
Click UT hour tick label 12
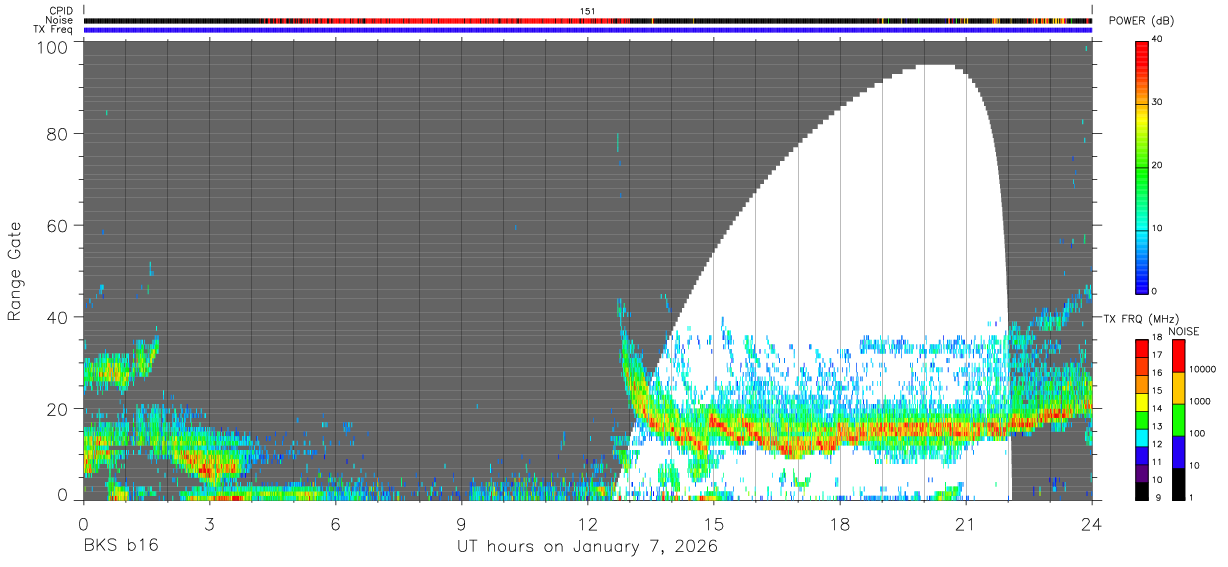588,524
